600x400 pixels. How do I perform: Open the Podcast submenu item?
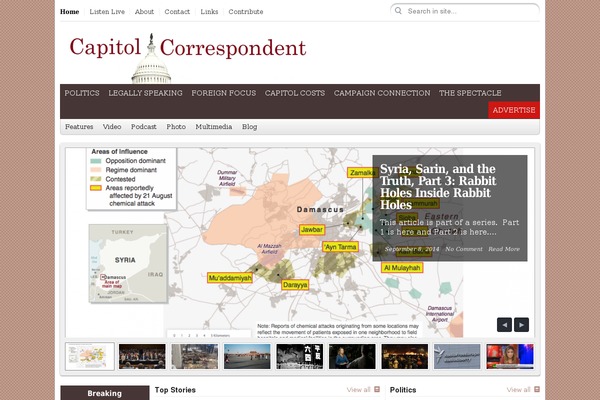[x=144, y=127]
